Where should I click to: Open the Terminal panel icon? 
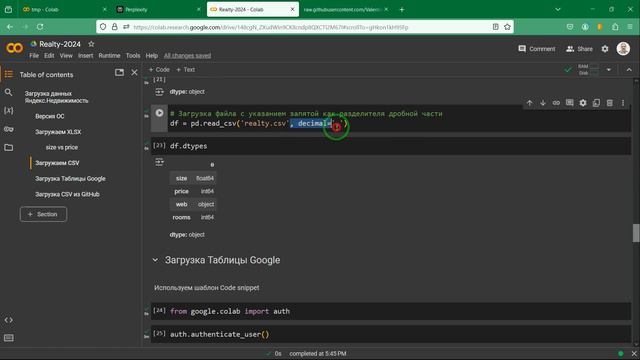coord(9,338)
